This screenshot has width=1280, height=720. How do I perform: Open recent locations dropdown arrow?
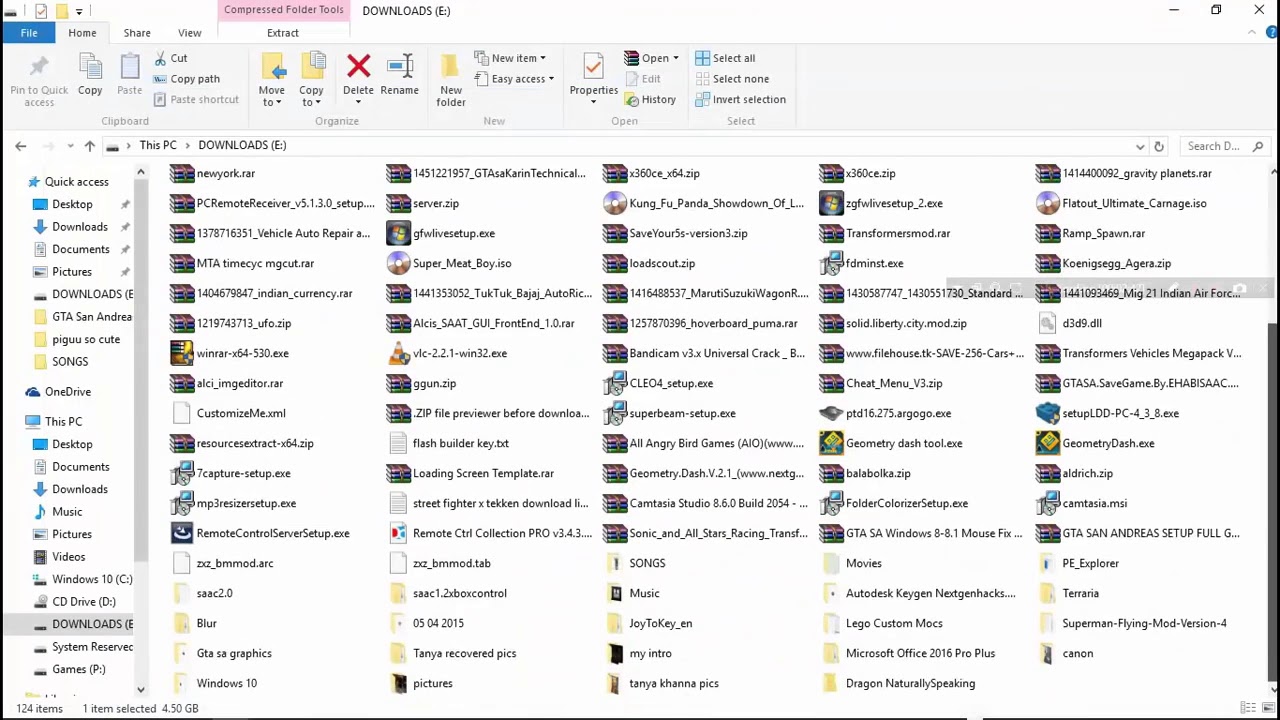click(x=70, y=146)
